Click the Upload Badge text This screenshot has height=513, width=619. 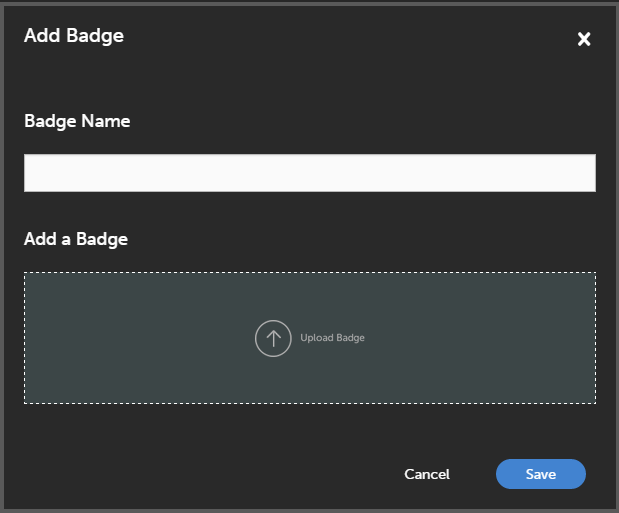click(x=332, y=338)
